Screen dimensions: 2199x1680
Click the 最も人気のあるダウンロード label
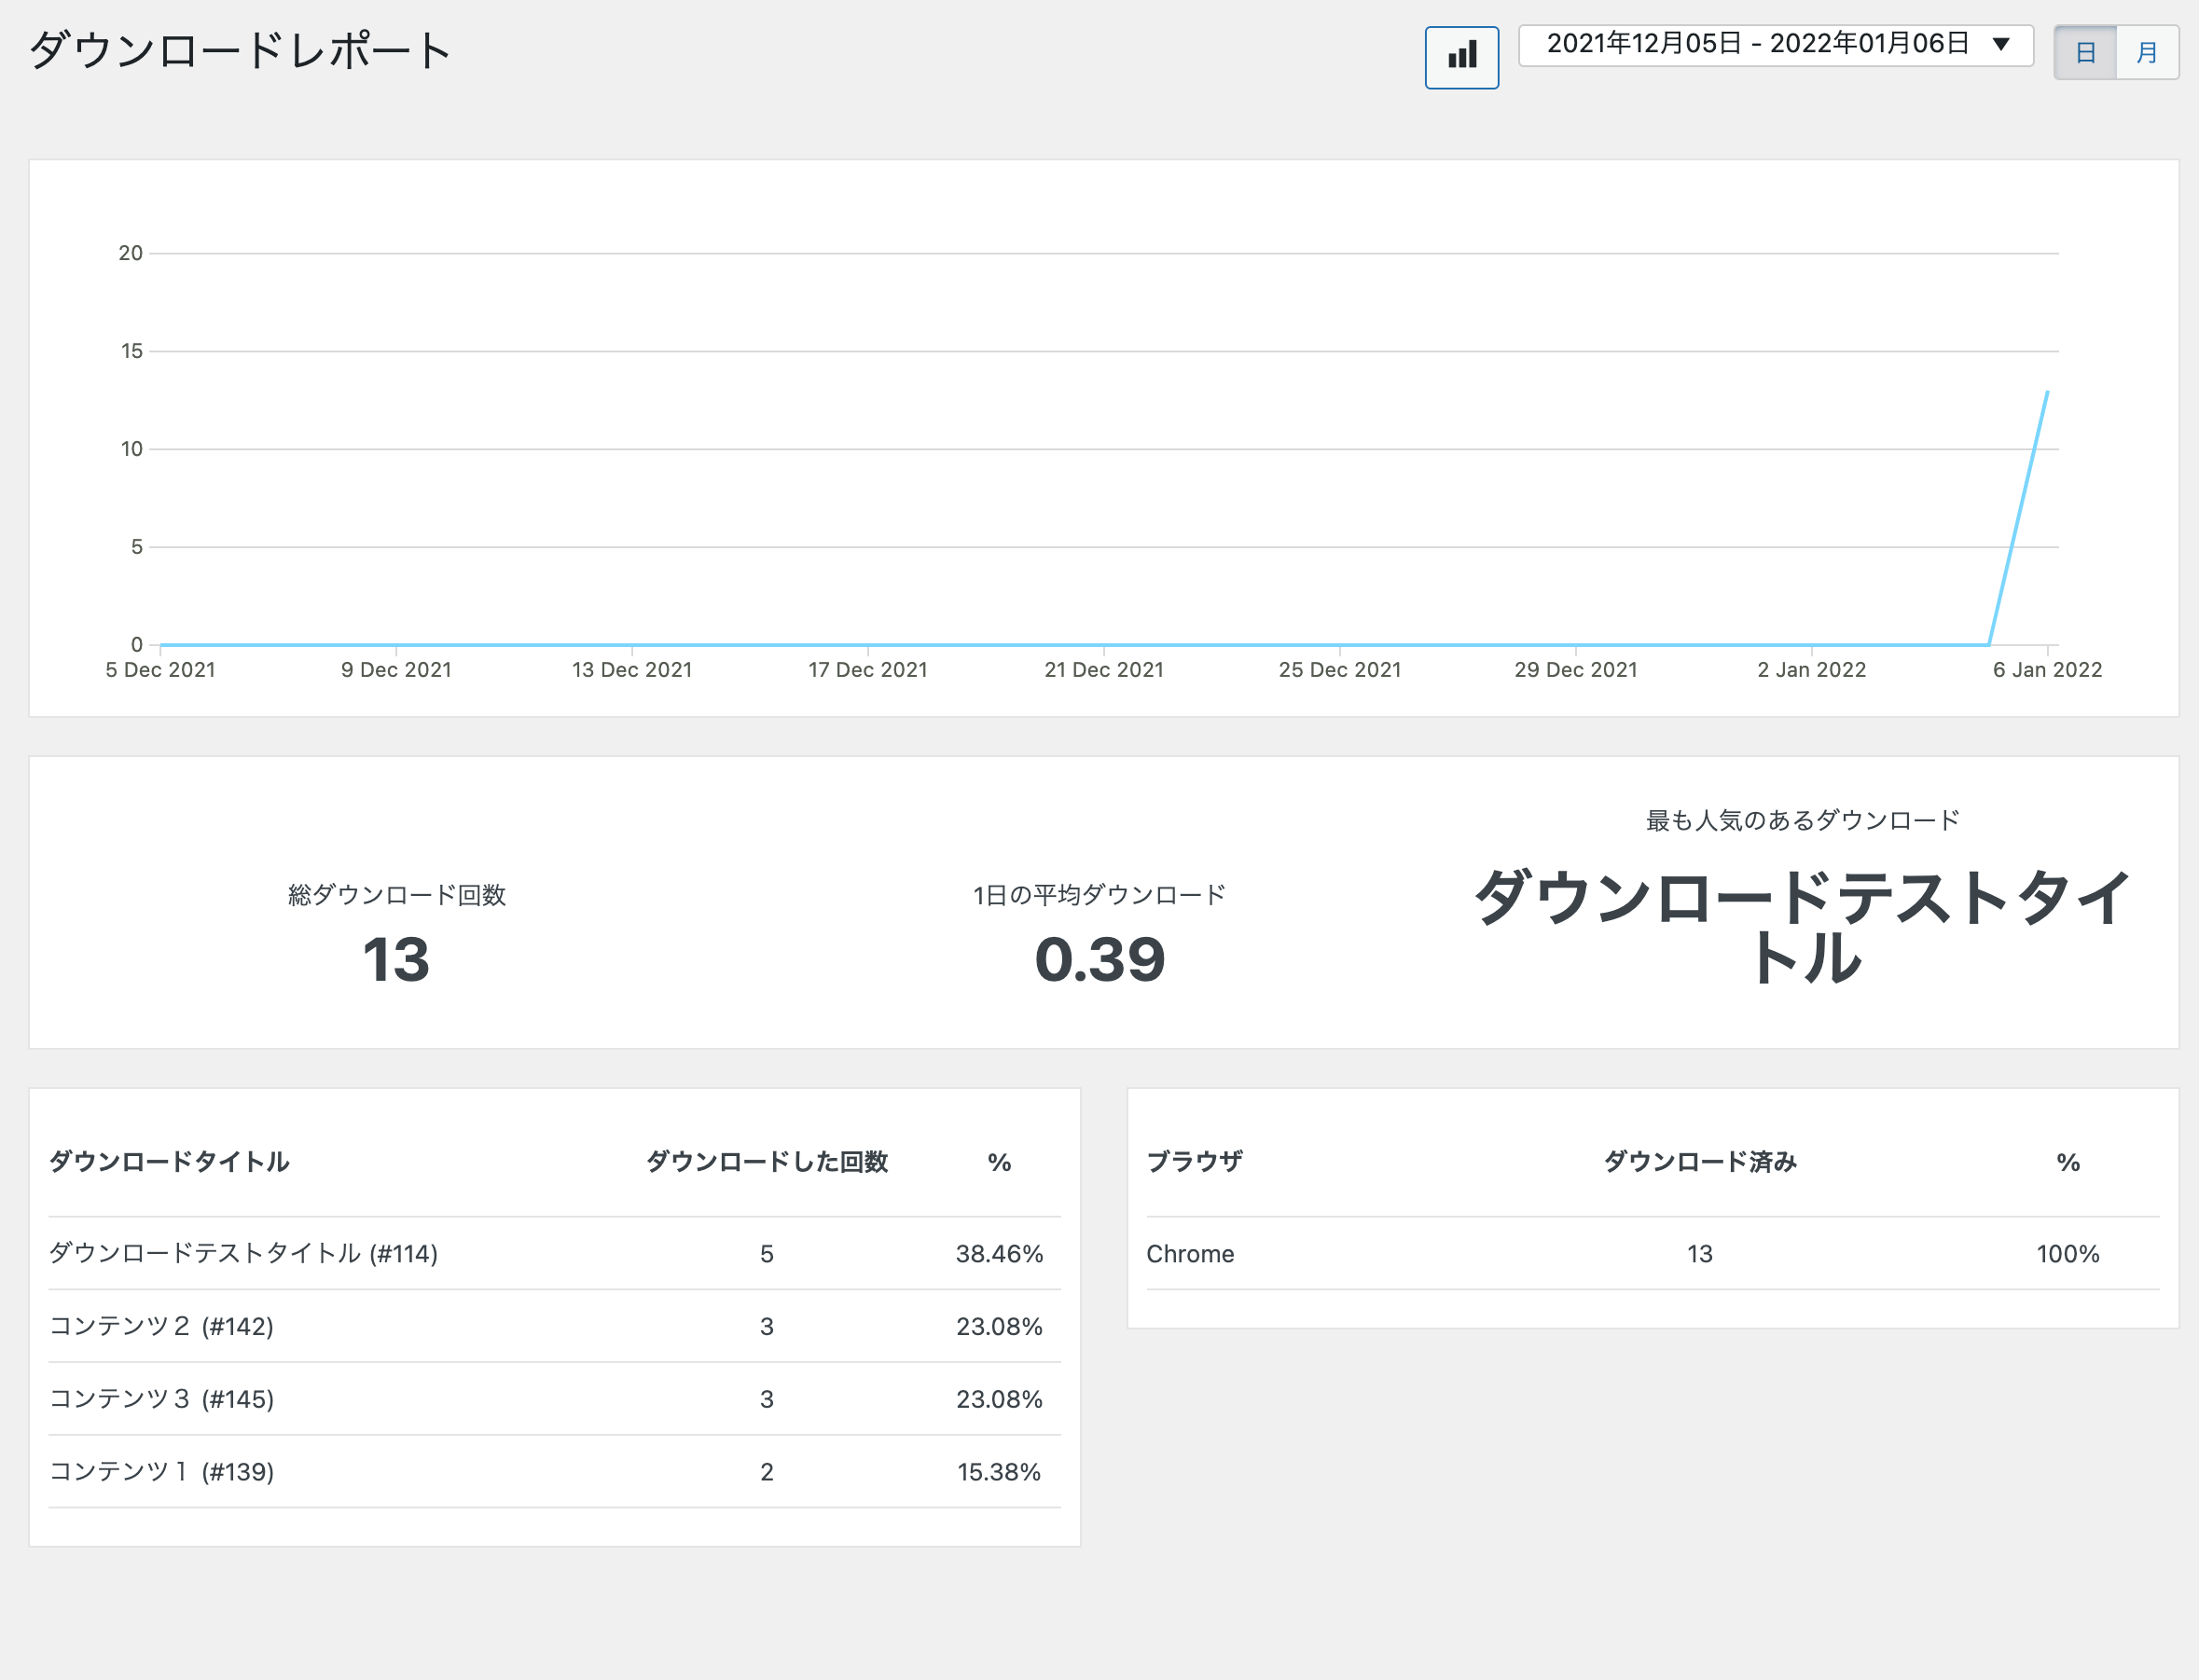(1803, 821)
